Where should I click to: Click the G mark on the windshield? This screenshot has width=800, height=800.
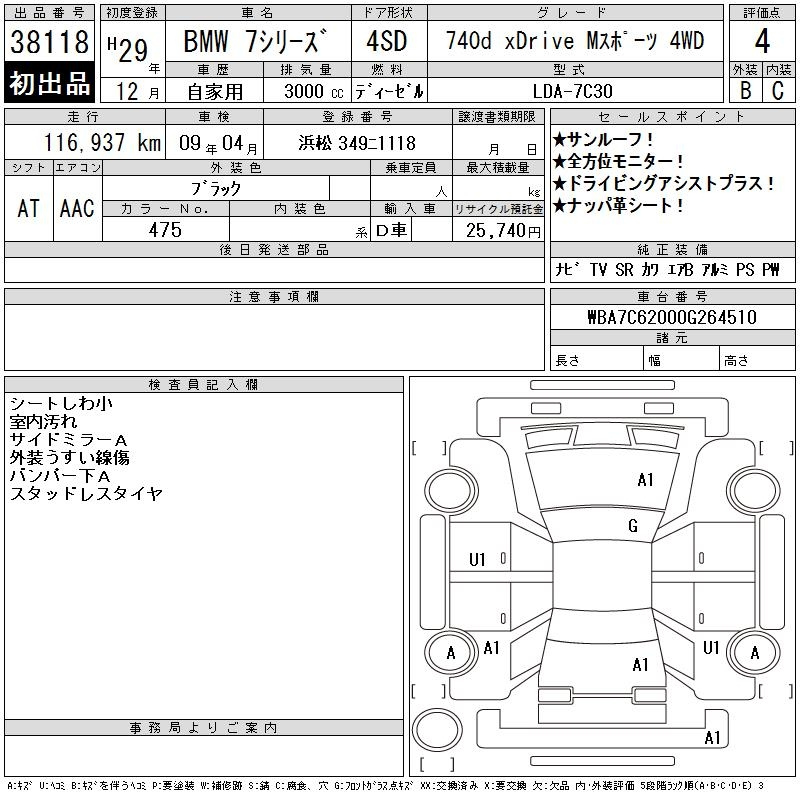632,526
